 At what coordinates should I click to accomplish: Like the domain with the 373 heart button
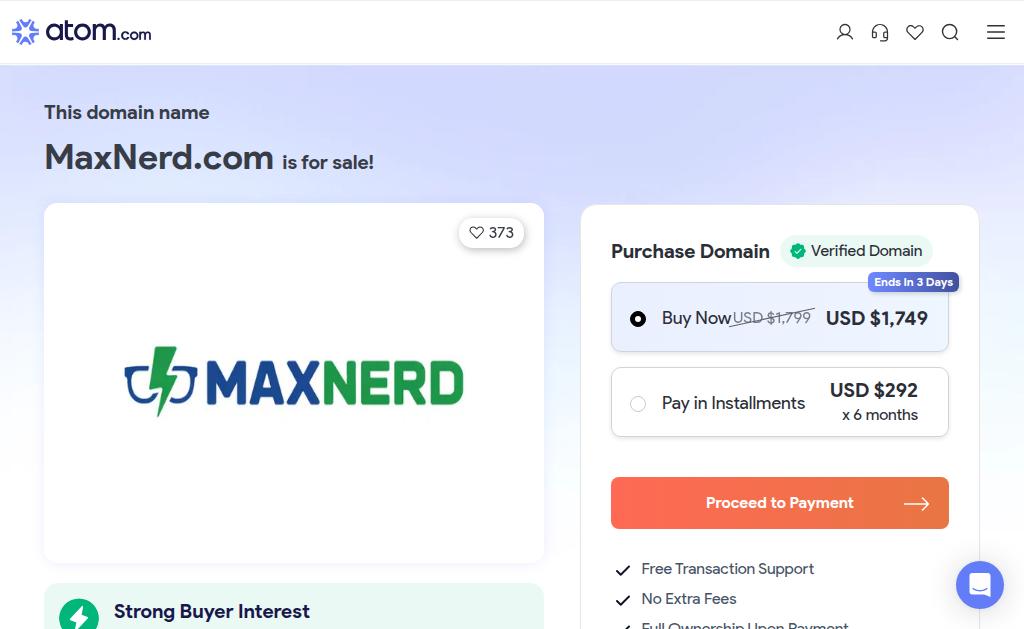(x=491, y=233)
